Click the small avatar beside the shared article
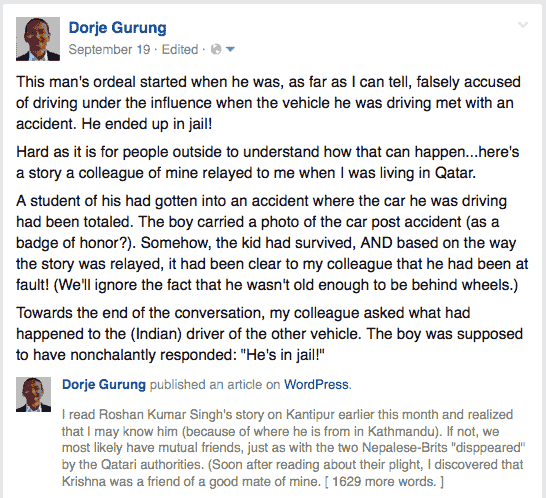The height and width of the screenshot is (498, 546). 33,394
